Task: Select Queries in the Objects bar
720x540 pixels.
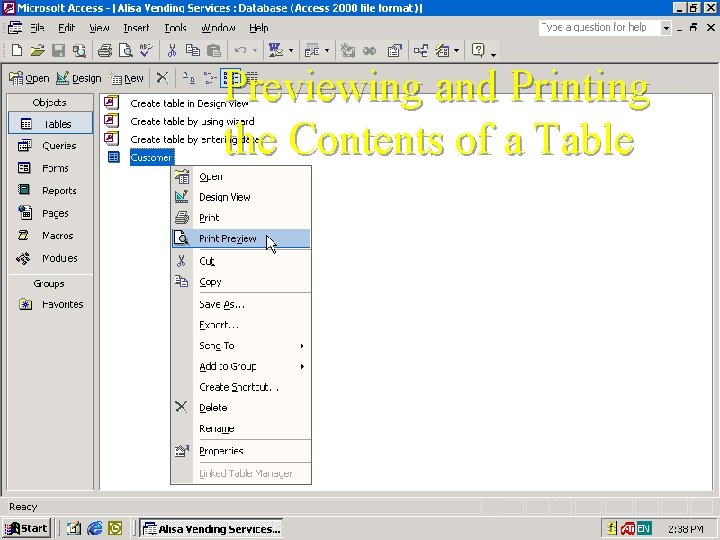Action: (51, 146)
